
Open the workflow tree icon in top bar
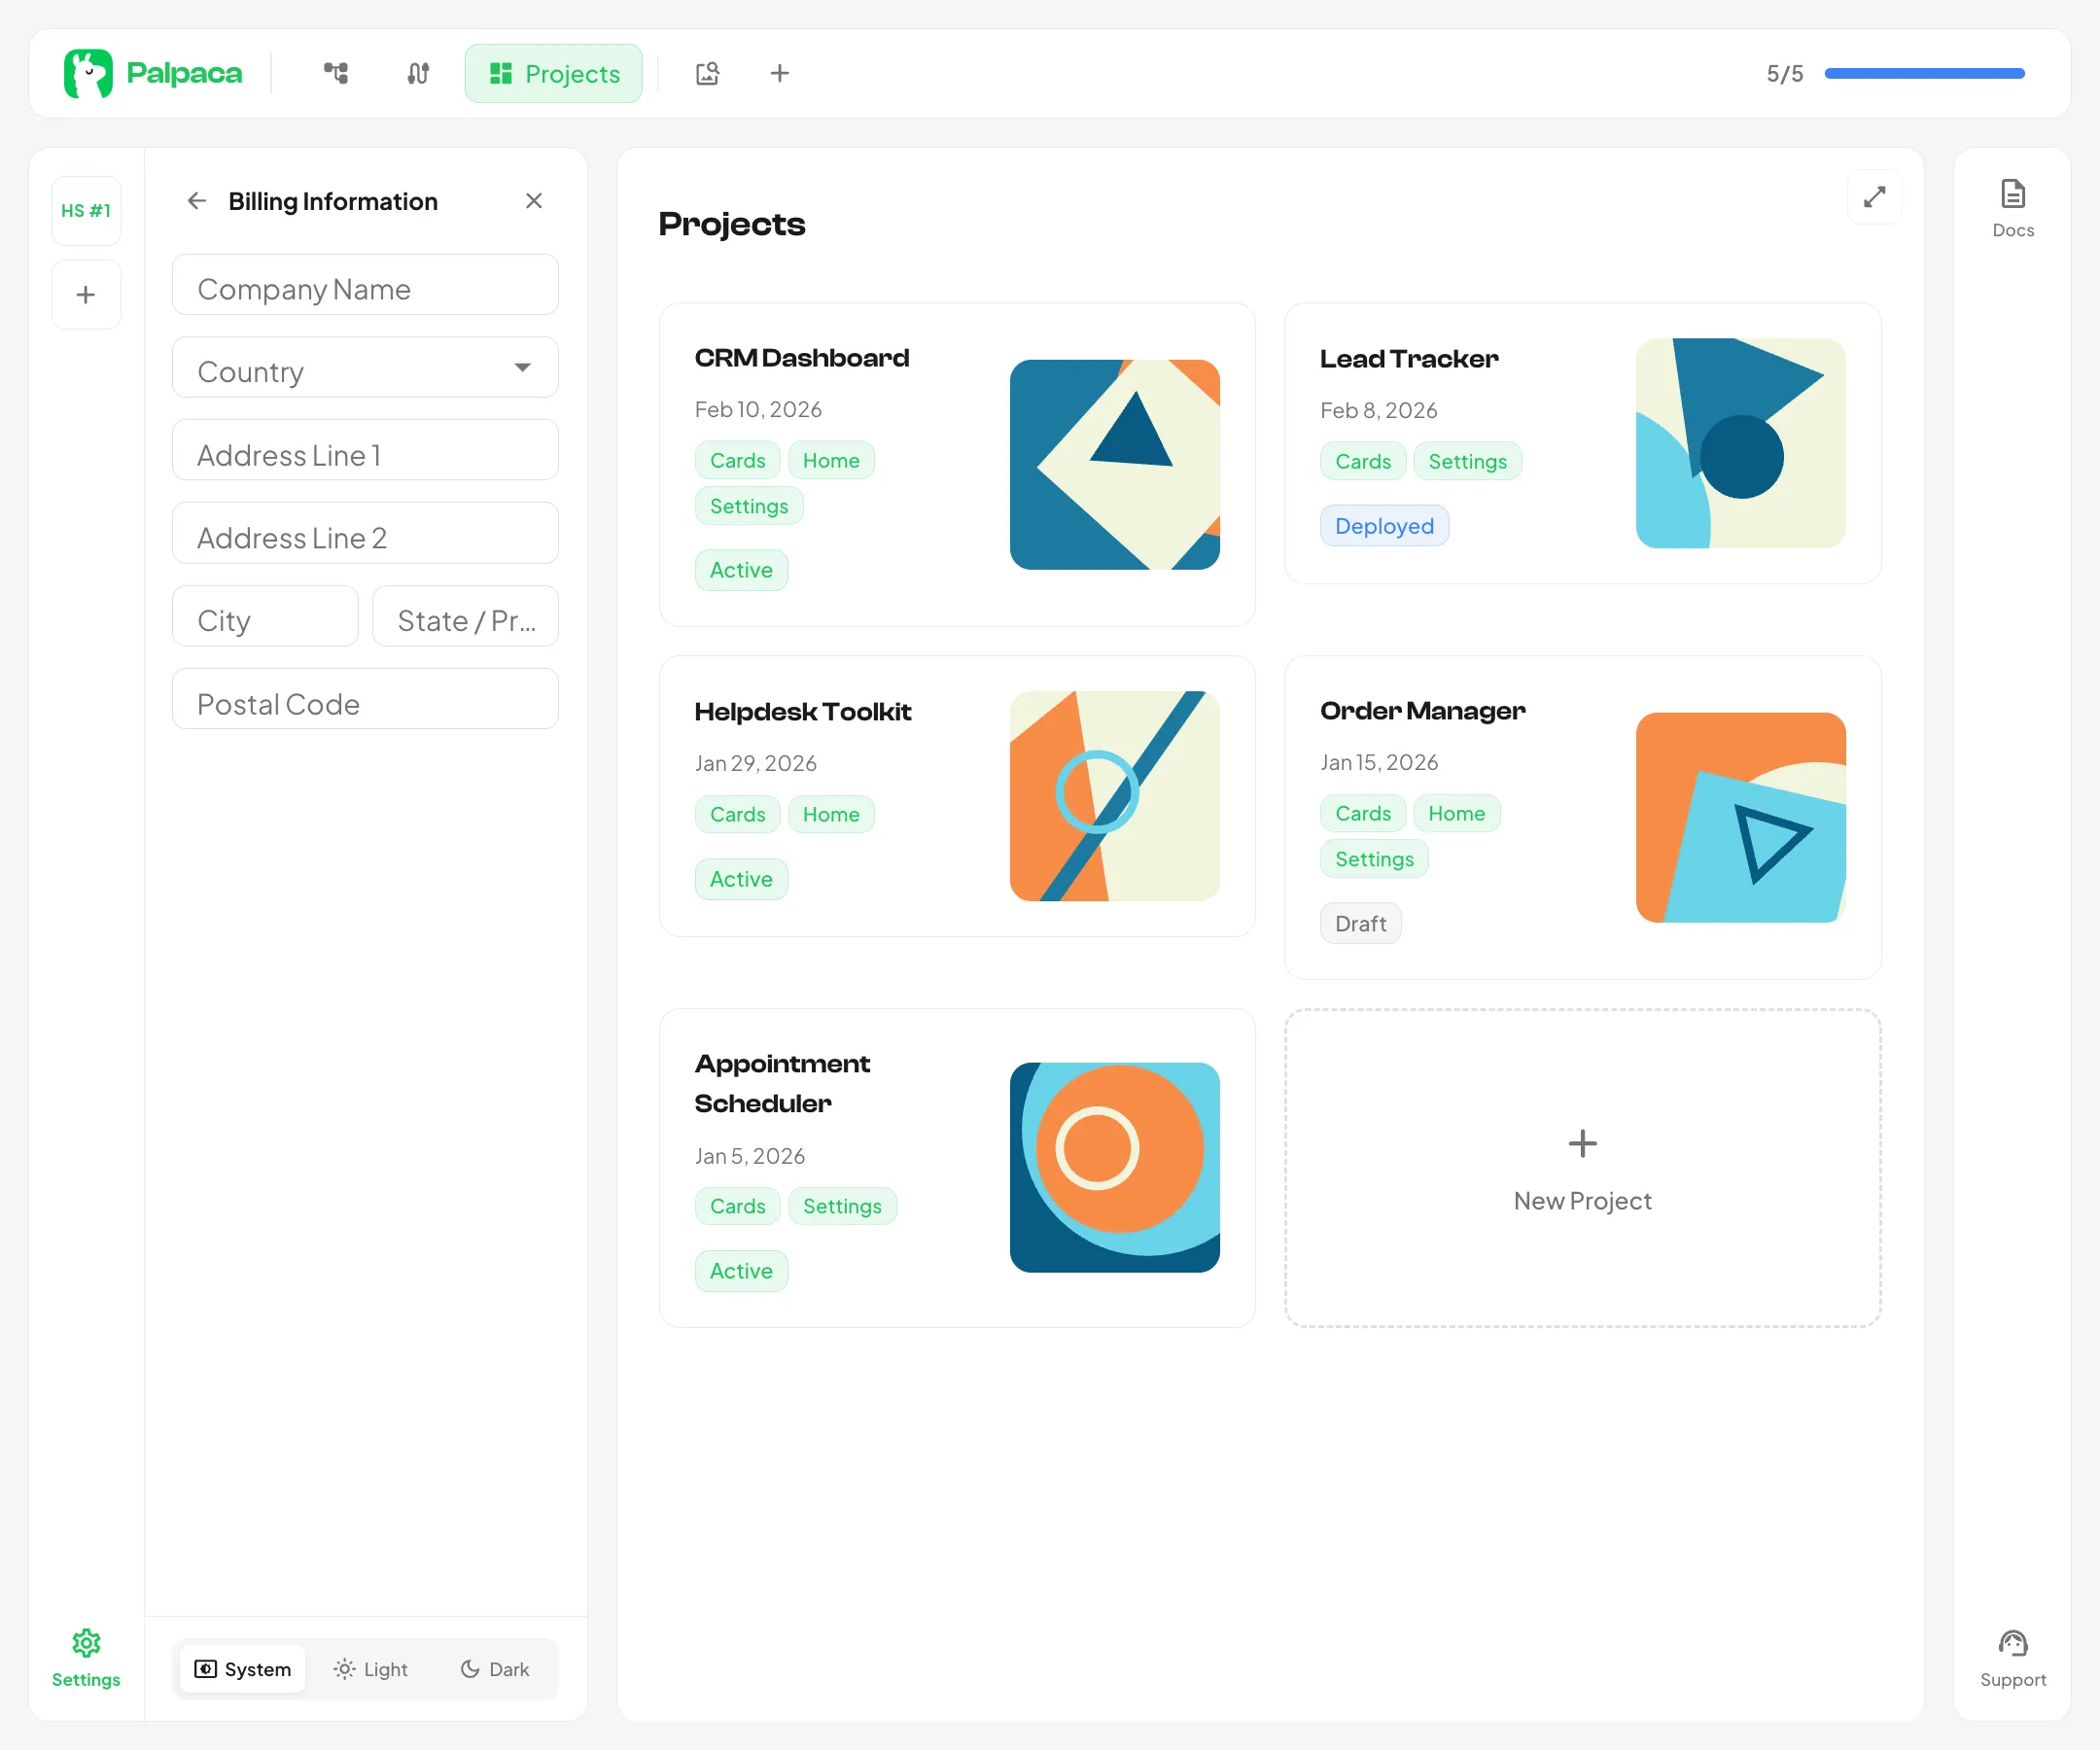click(x=336, y=73)
